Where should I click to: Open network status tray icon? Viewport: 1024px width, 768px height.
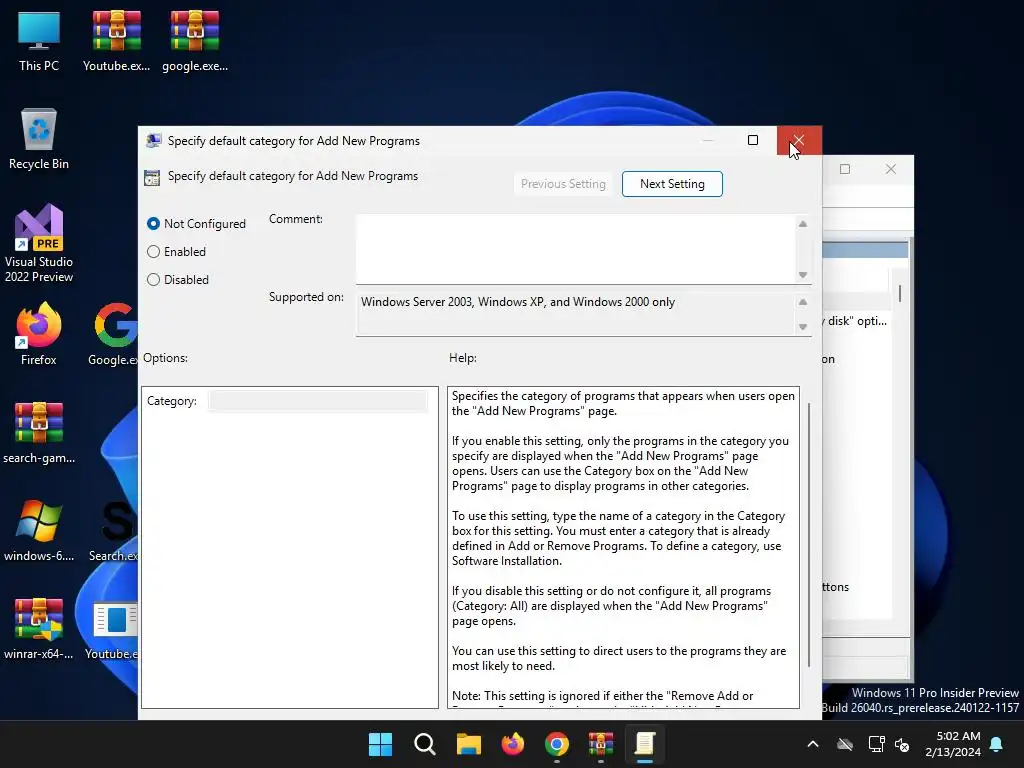[x=876, y=744]
